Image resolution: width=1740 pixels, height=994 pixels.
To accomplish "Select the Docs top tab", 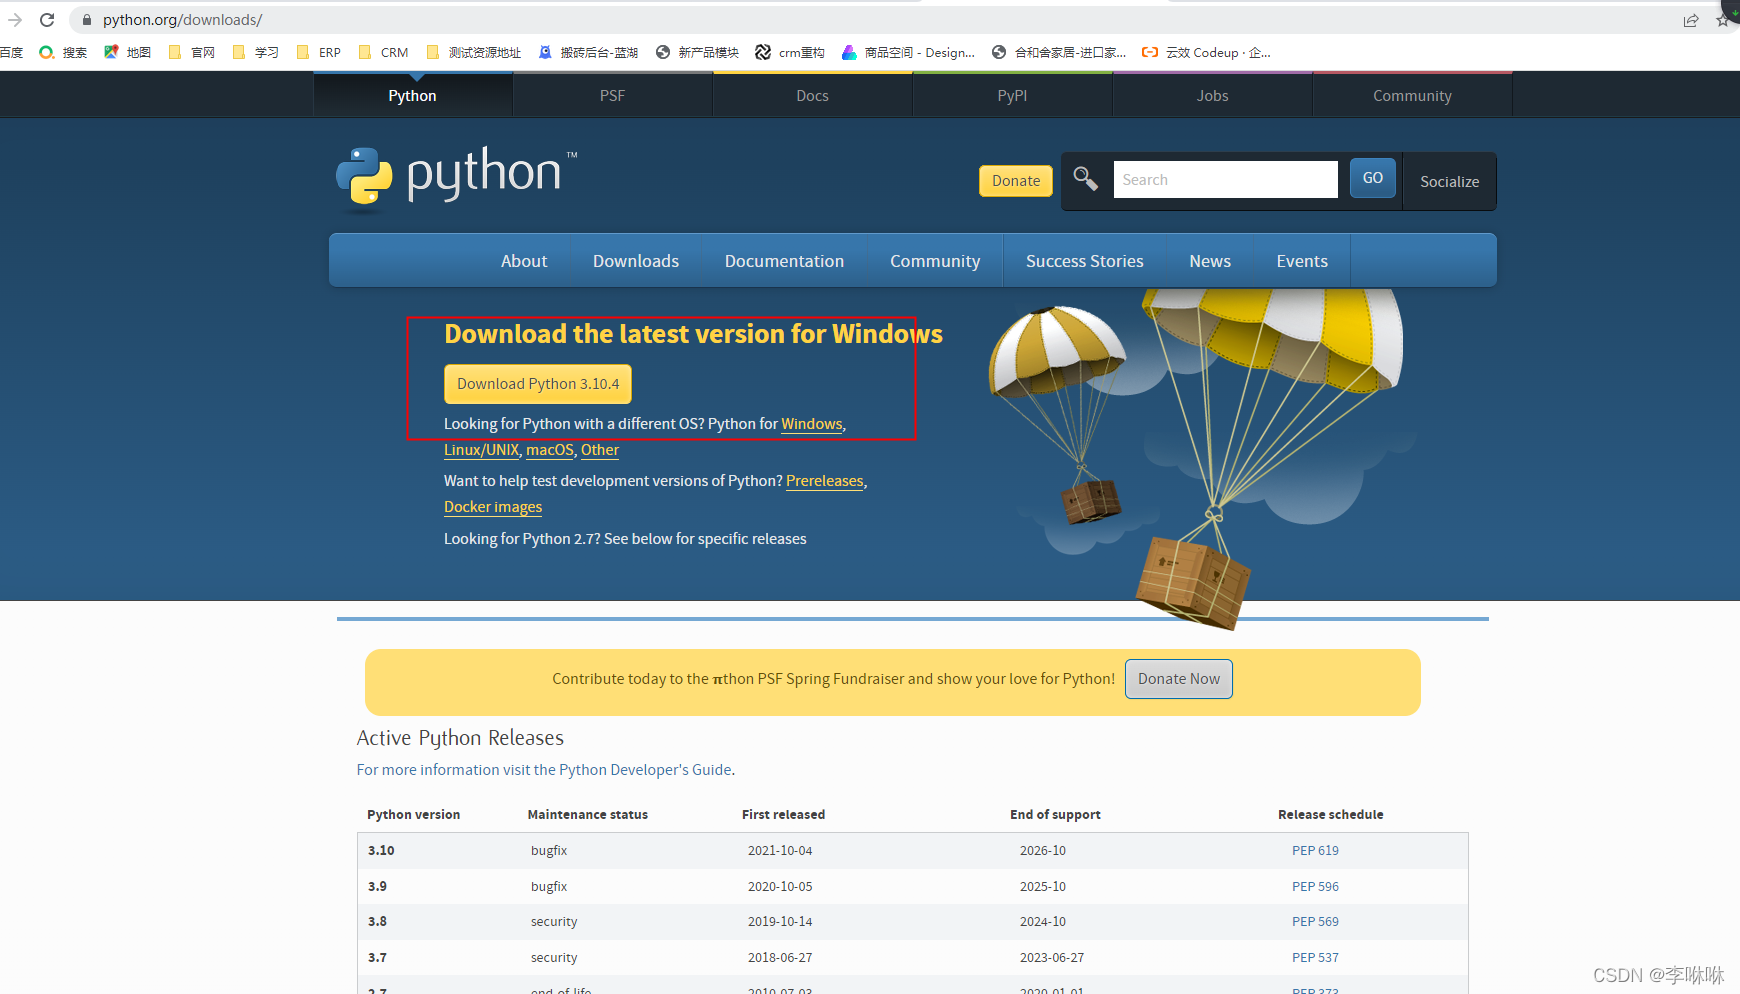I will pyautogui.click(x=812, y=95).
